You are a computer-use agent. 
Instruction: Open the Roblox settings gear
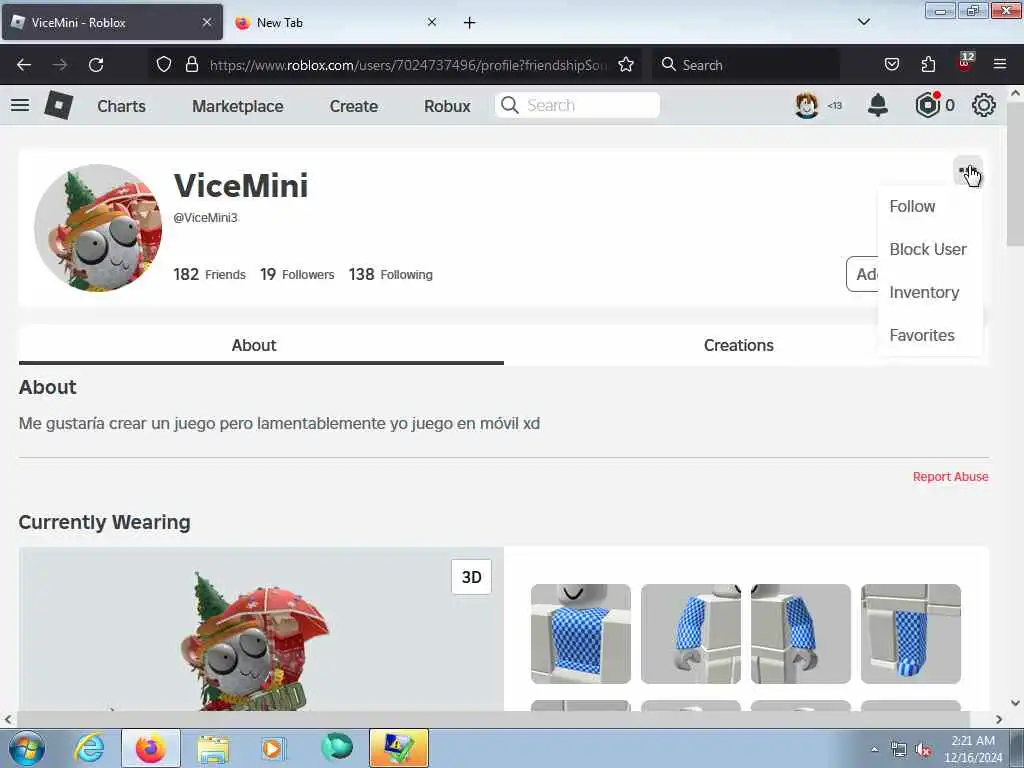984,105
